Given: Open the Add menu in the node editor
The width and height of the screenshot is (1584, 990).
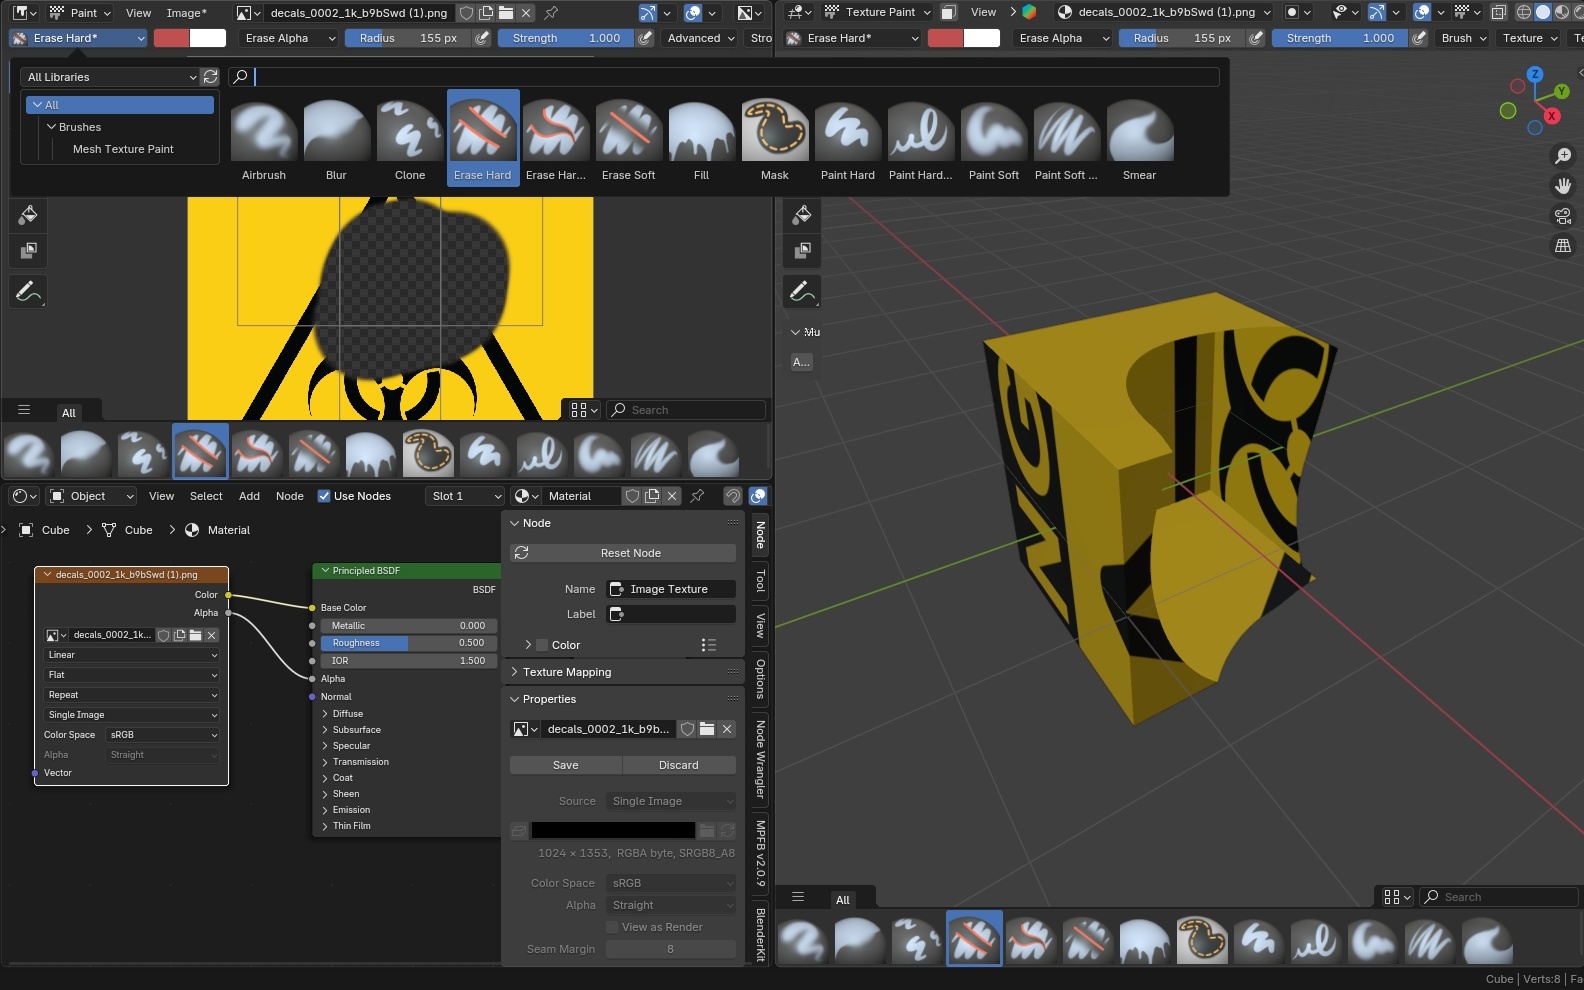Looking at the screenshot, I should click(x=249, y=496).
